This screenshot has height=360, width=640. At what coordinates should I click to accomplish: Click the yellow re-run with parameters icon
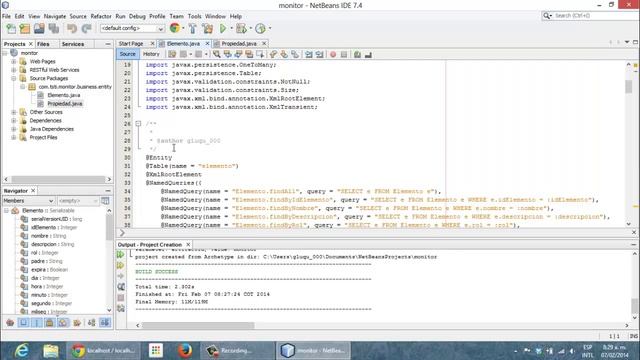tap(120, 265)
